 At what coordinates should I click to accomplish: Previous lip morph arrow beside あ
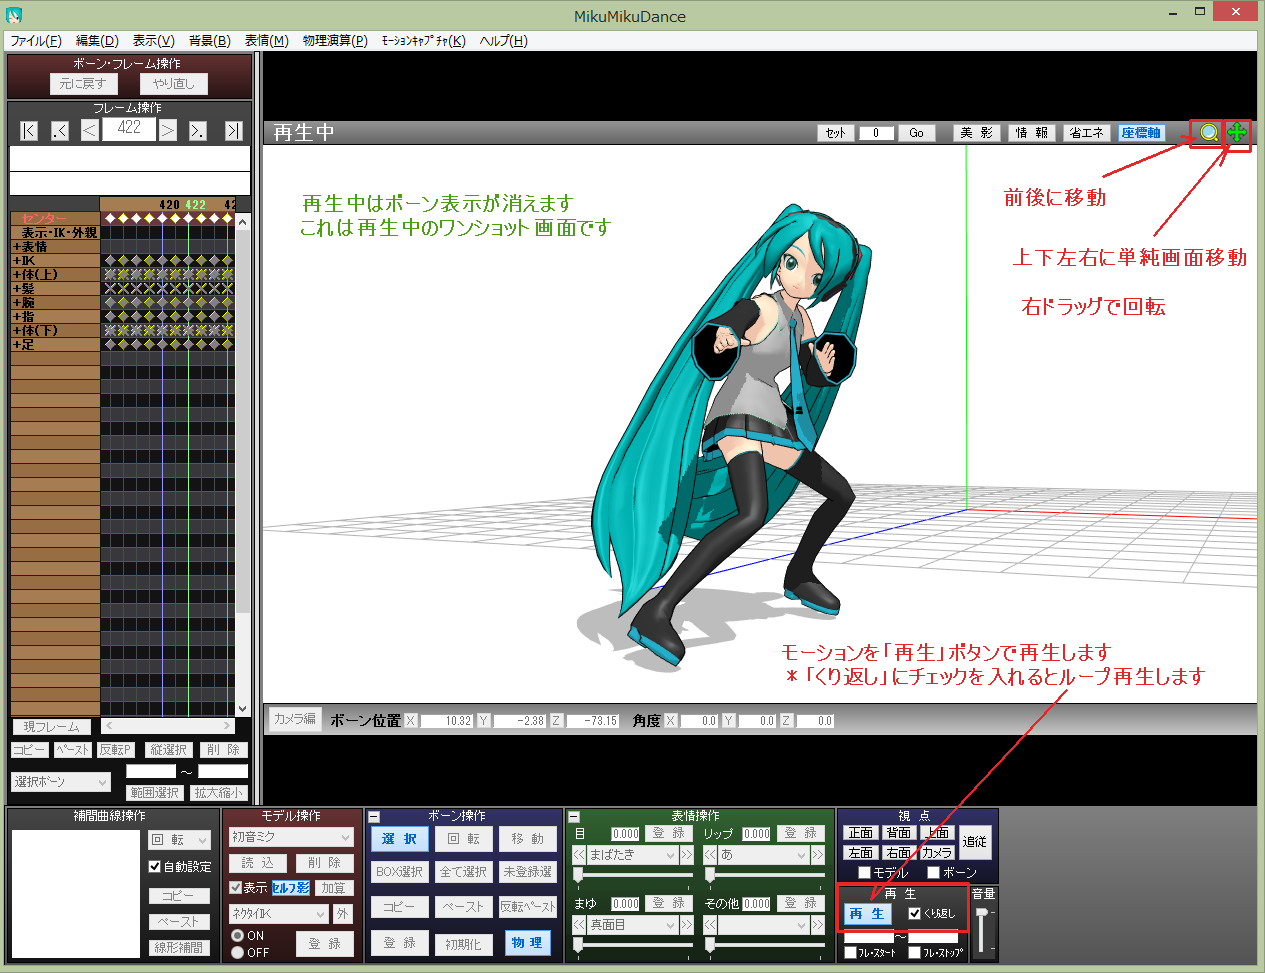709,855
